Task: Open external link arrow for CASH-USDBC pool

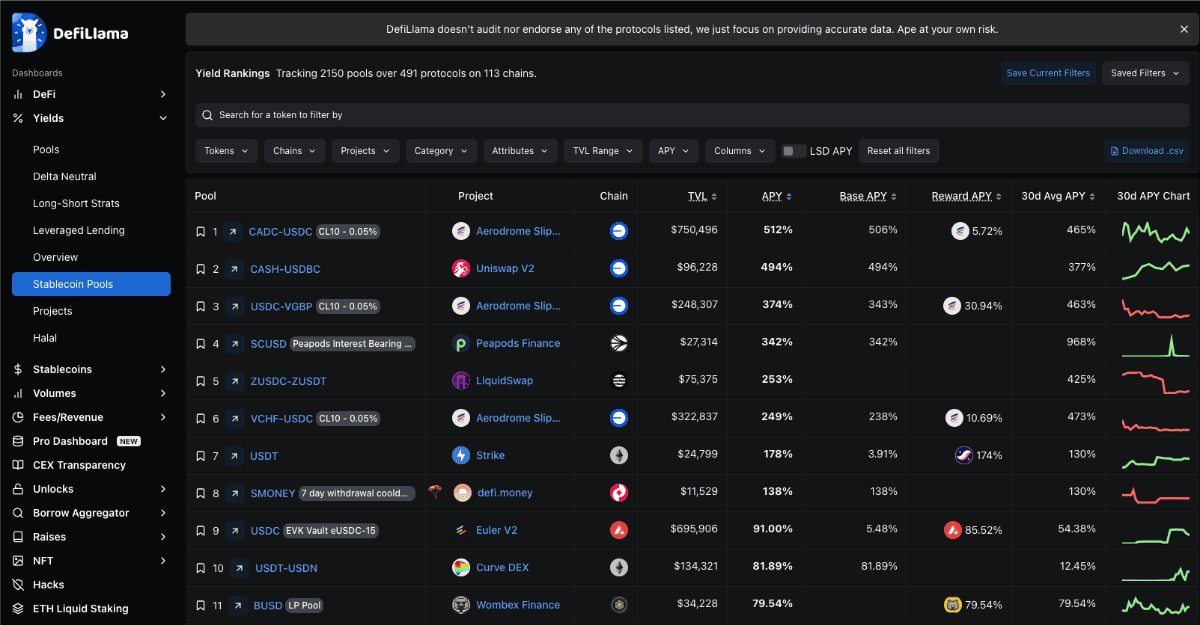Action: point(233,269)
